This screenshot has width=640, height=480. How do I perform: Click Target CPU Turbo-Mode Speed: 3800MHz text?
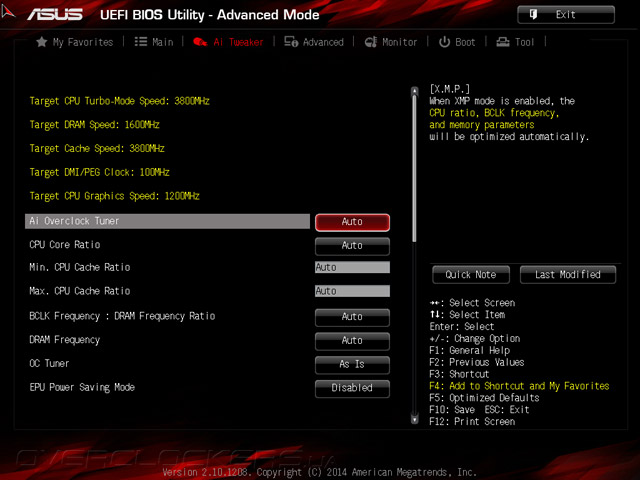pos(119,101)
